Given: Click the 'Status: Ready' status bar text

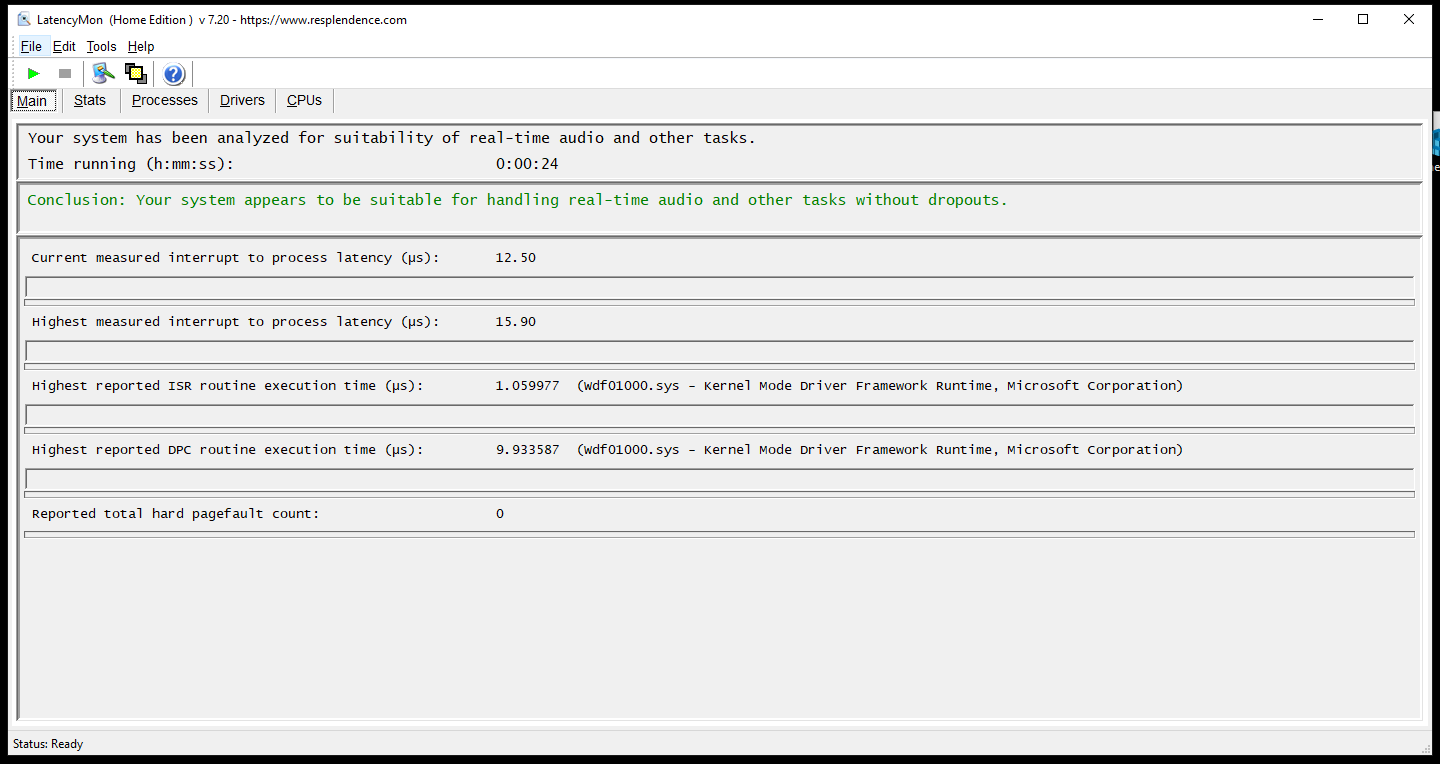Looking at the screenshot, I should point(48,744).
